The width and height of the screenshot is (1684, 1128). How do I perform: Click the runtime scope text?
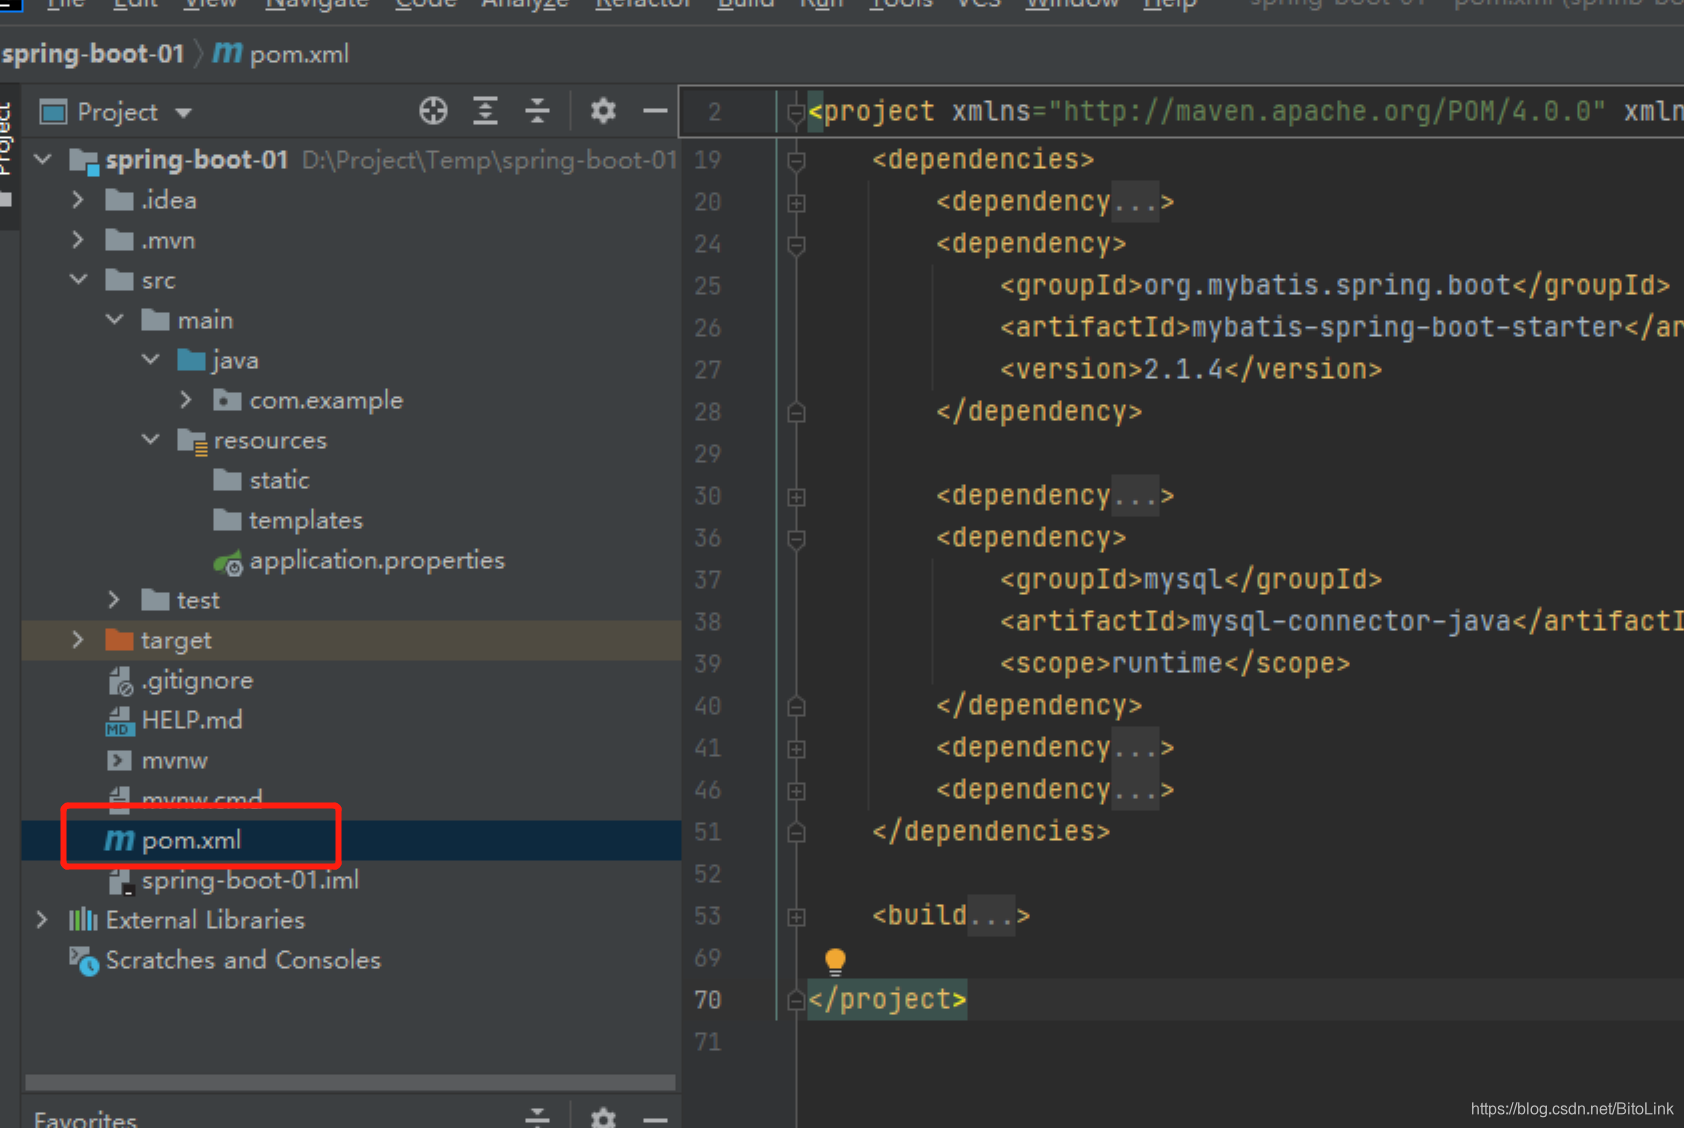tap(1167, 663)
